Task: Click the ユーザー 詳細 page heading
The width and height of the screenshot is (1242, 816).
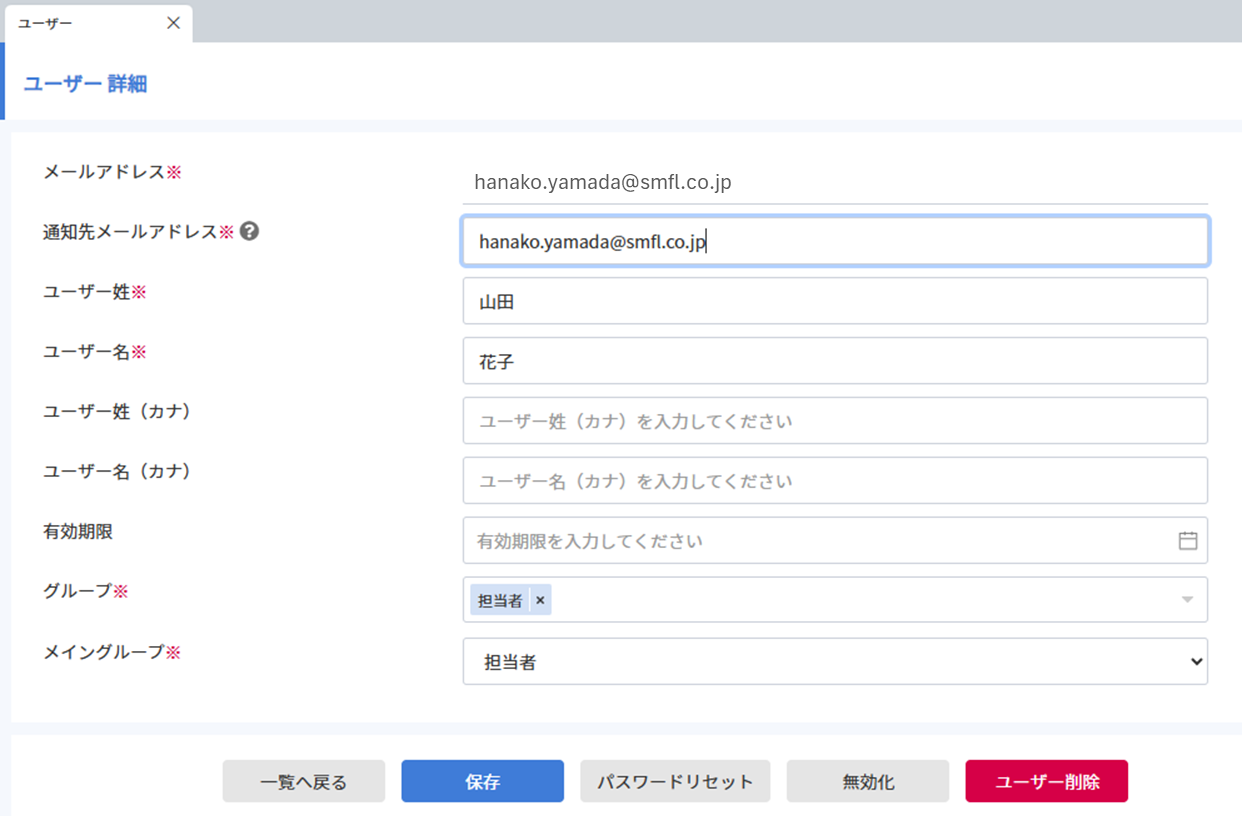Action: (x=85, y=84)
